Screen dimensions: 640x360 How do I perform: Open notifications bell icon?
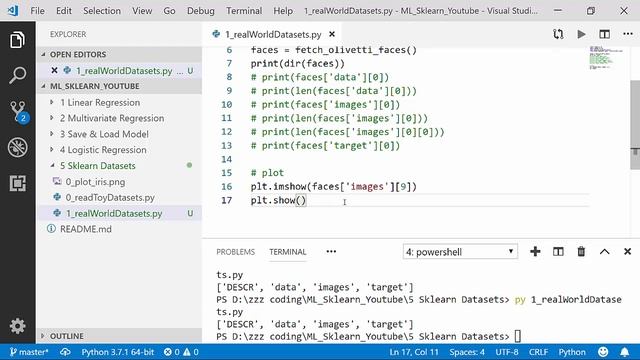(624, 352)
